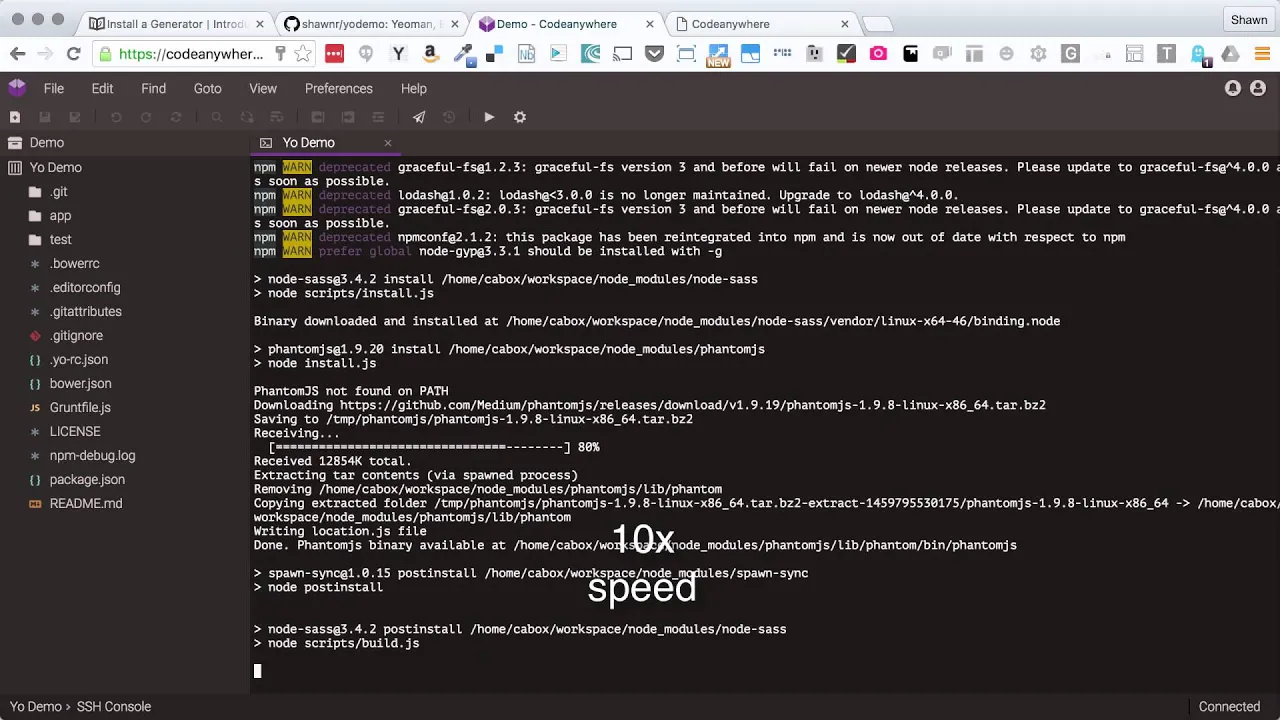Image resolution: width=1280 pixels, height=720 pixels.
Task: Click the Chromecast extension icon
Action: click(622, 54)
